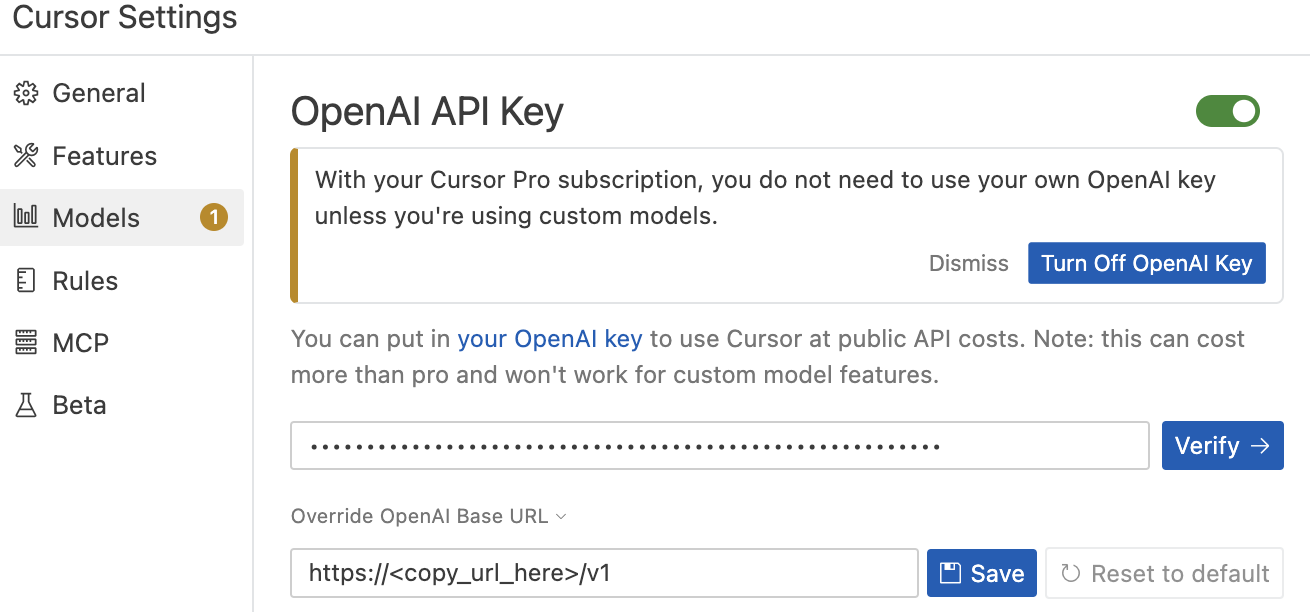Image resolution: width=1310 pixels, height=612 pixels.
Task: Select the Features wrench-and-screwdriver icon
Action: [x=25, y=156]
